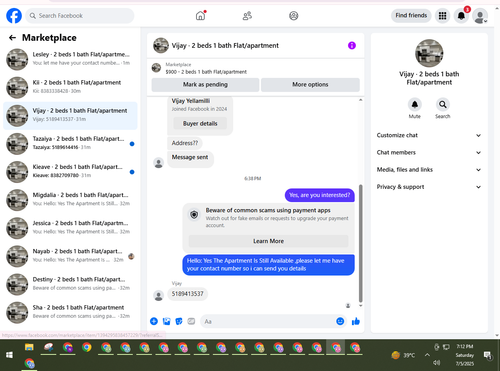Open Kieave's unread conversation
Image resolution: width=500 pixels, height=371 pixels.
[x=70, y=172]
